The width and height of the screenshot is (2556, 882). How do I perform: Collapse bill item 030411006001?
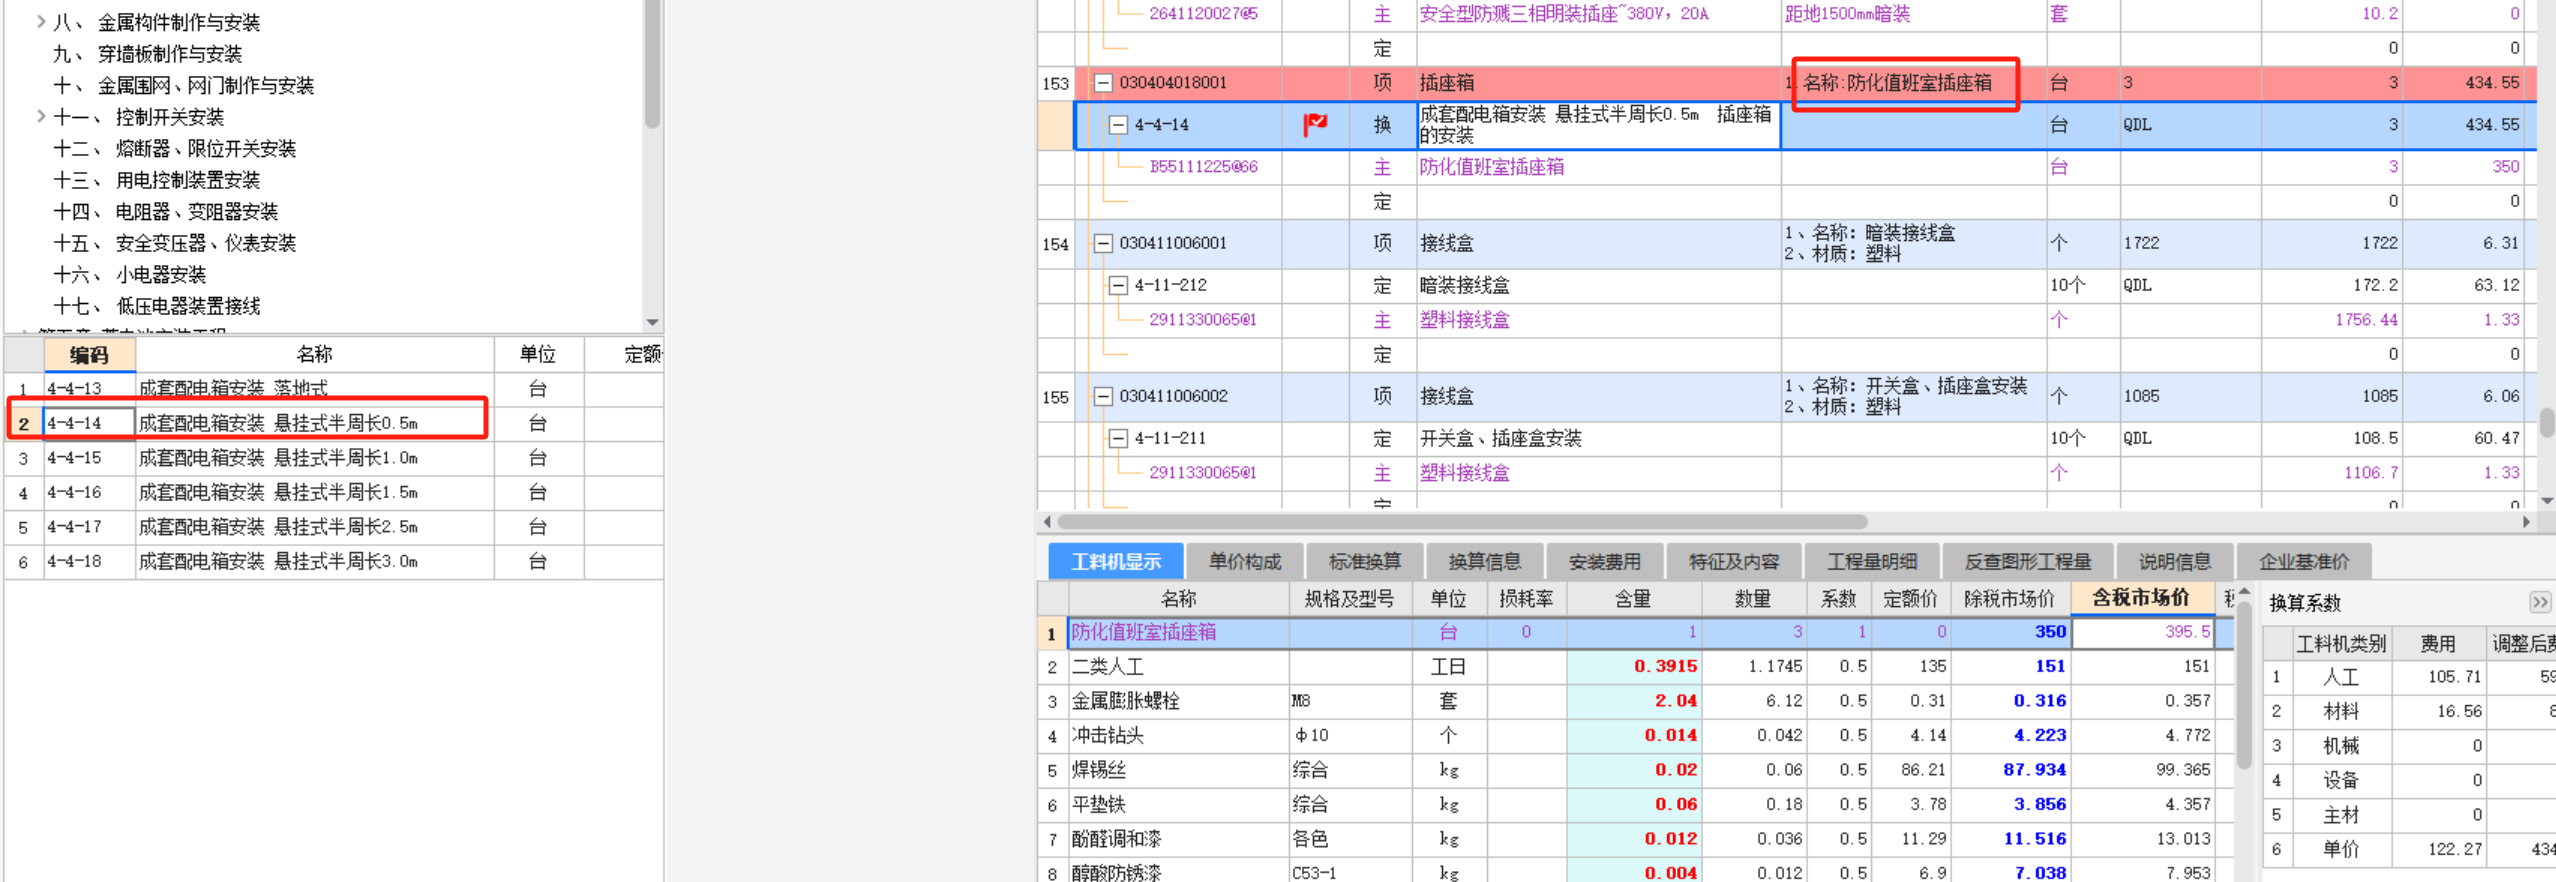(1103, 243)
